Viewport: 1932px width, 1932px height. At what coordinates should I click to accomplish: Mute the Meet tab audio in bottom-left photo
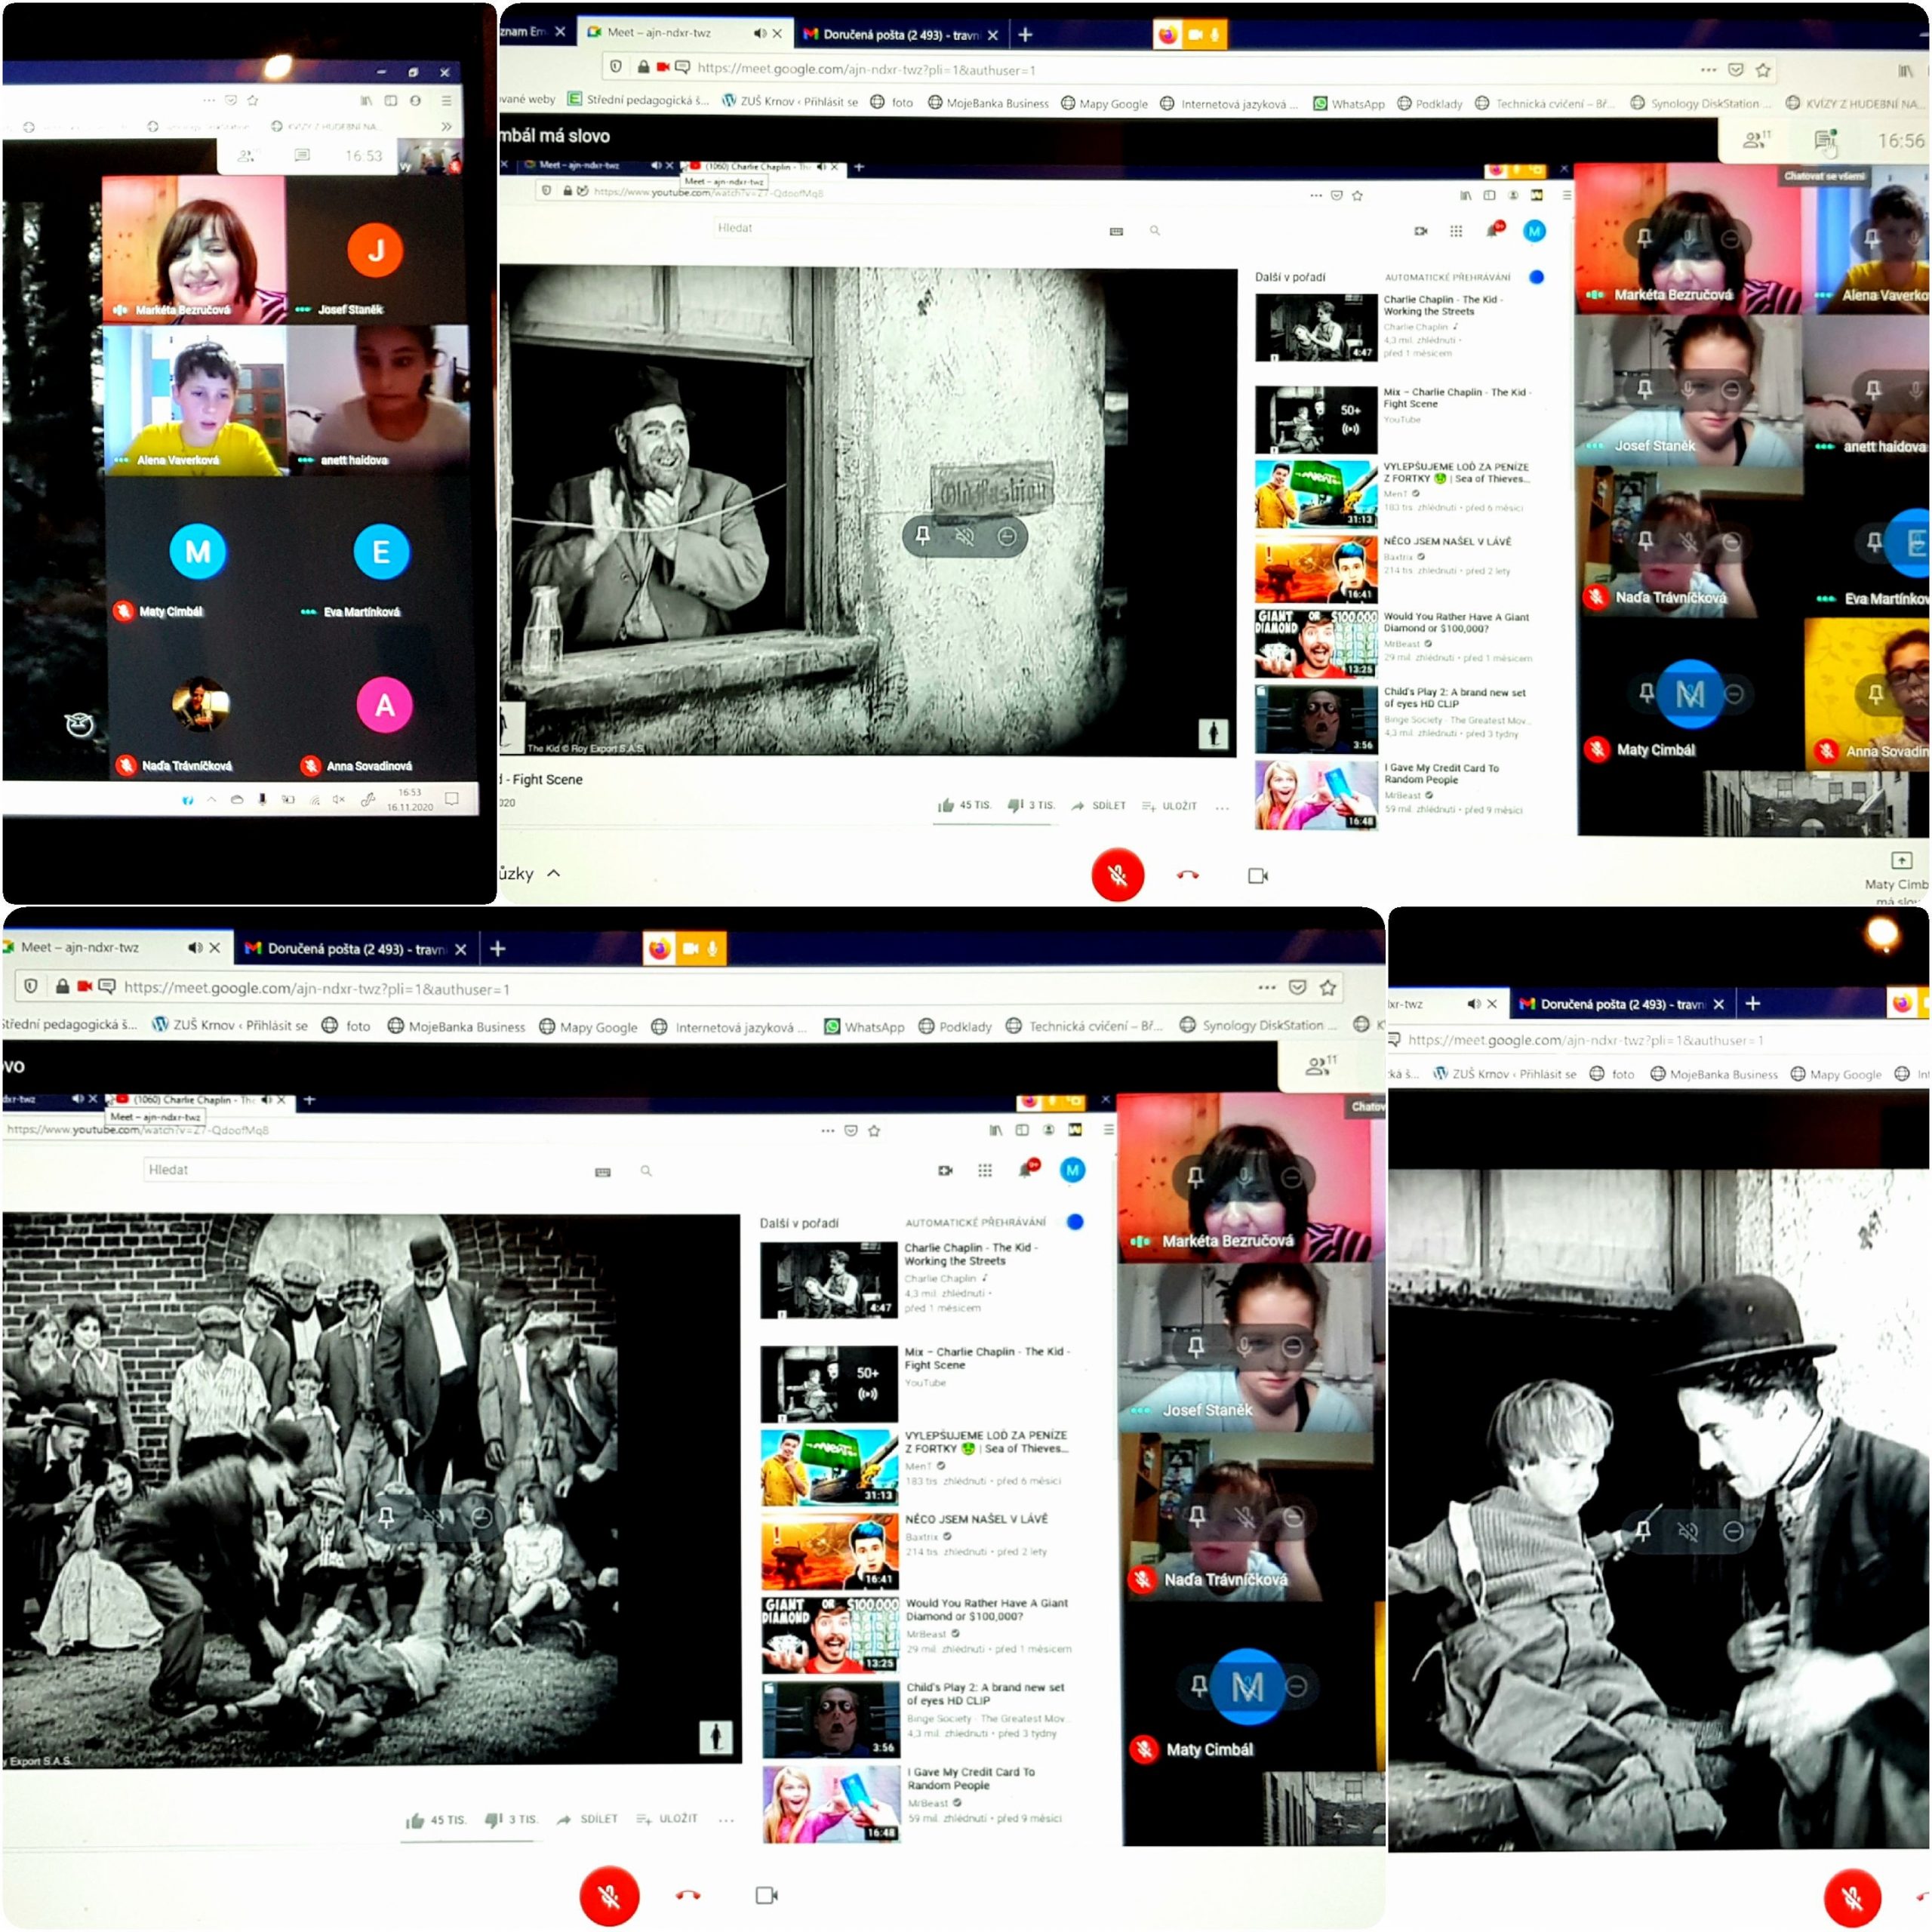194,947
